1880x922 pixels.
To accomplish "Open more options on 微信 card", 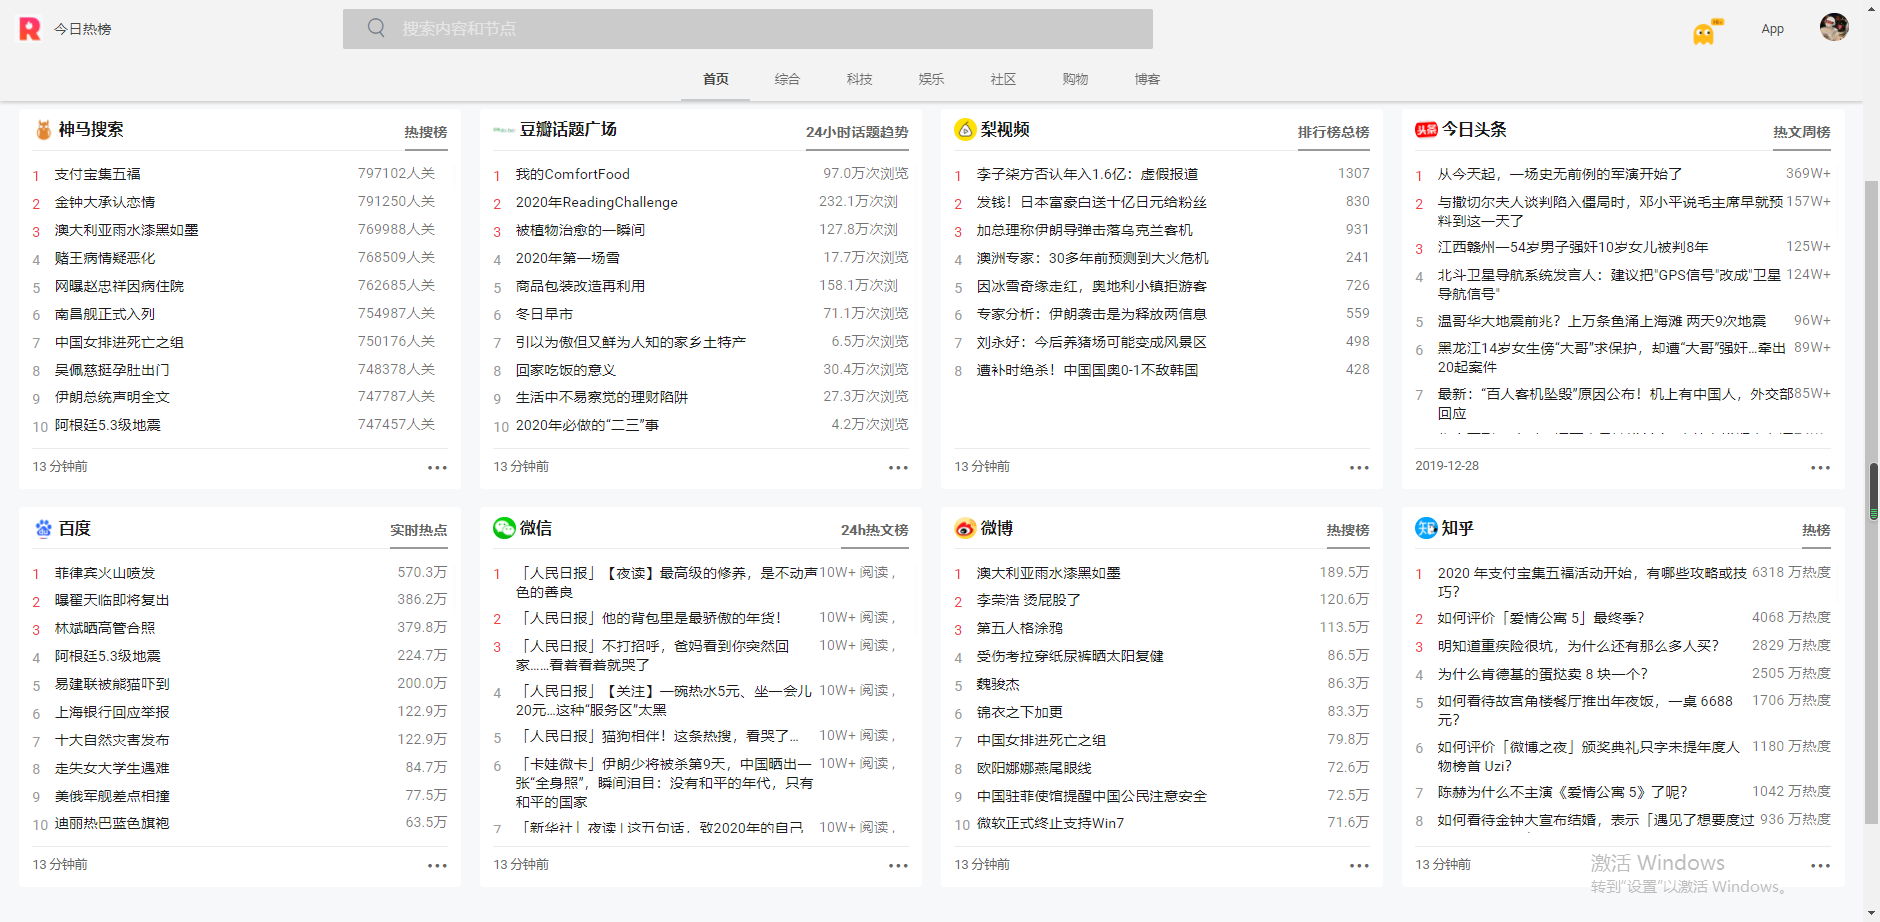I will 898,865.
